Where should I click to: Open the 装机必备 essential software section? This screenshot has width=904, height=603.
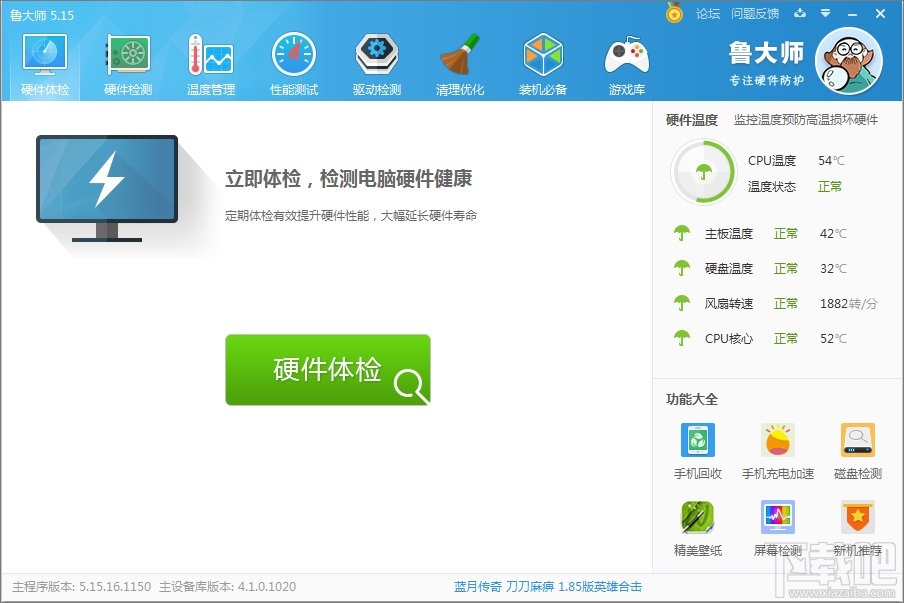(x=543, y=62)
